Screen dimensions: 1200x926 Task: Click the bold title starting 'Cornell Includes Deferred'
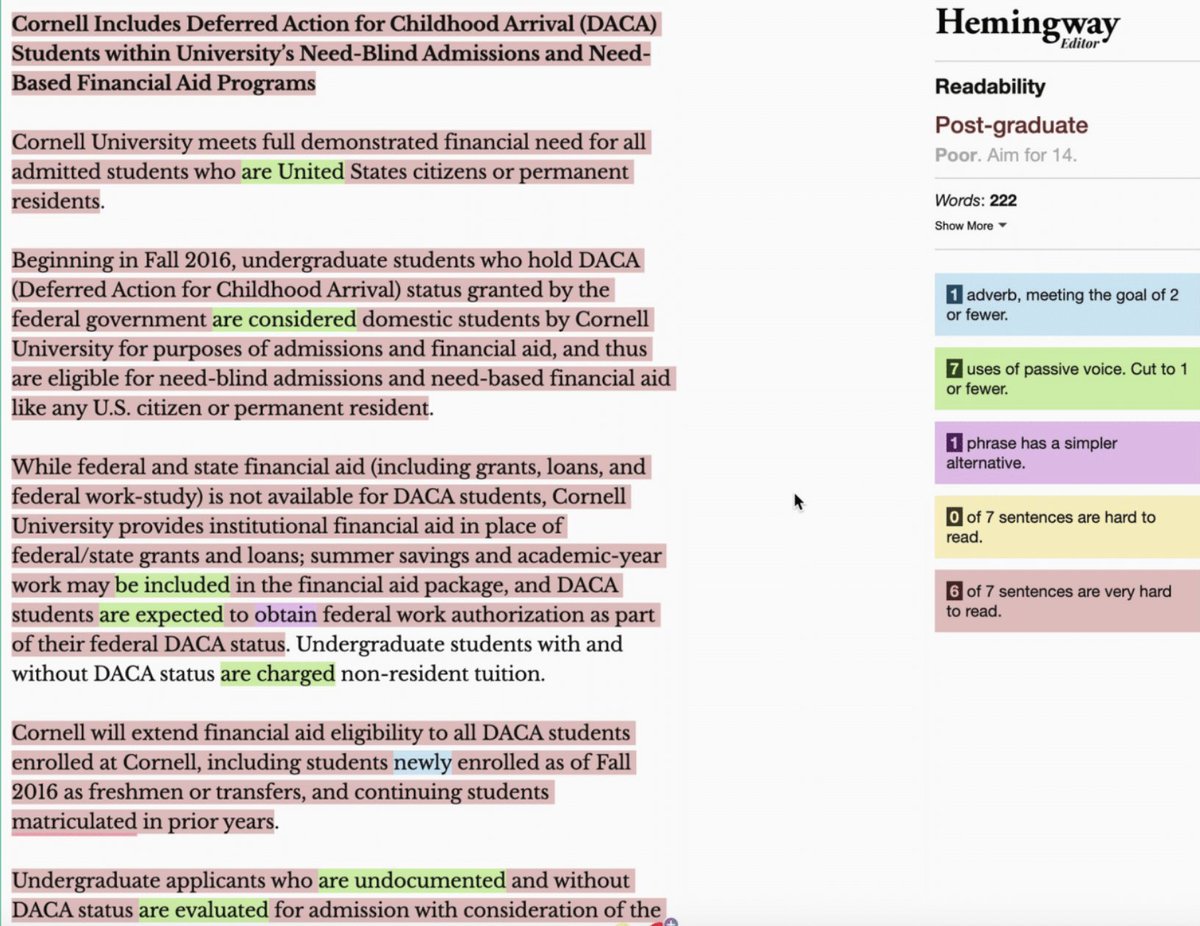pos(335,53)
